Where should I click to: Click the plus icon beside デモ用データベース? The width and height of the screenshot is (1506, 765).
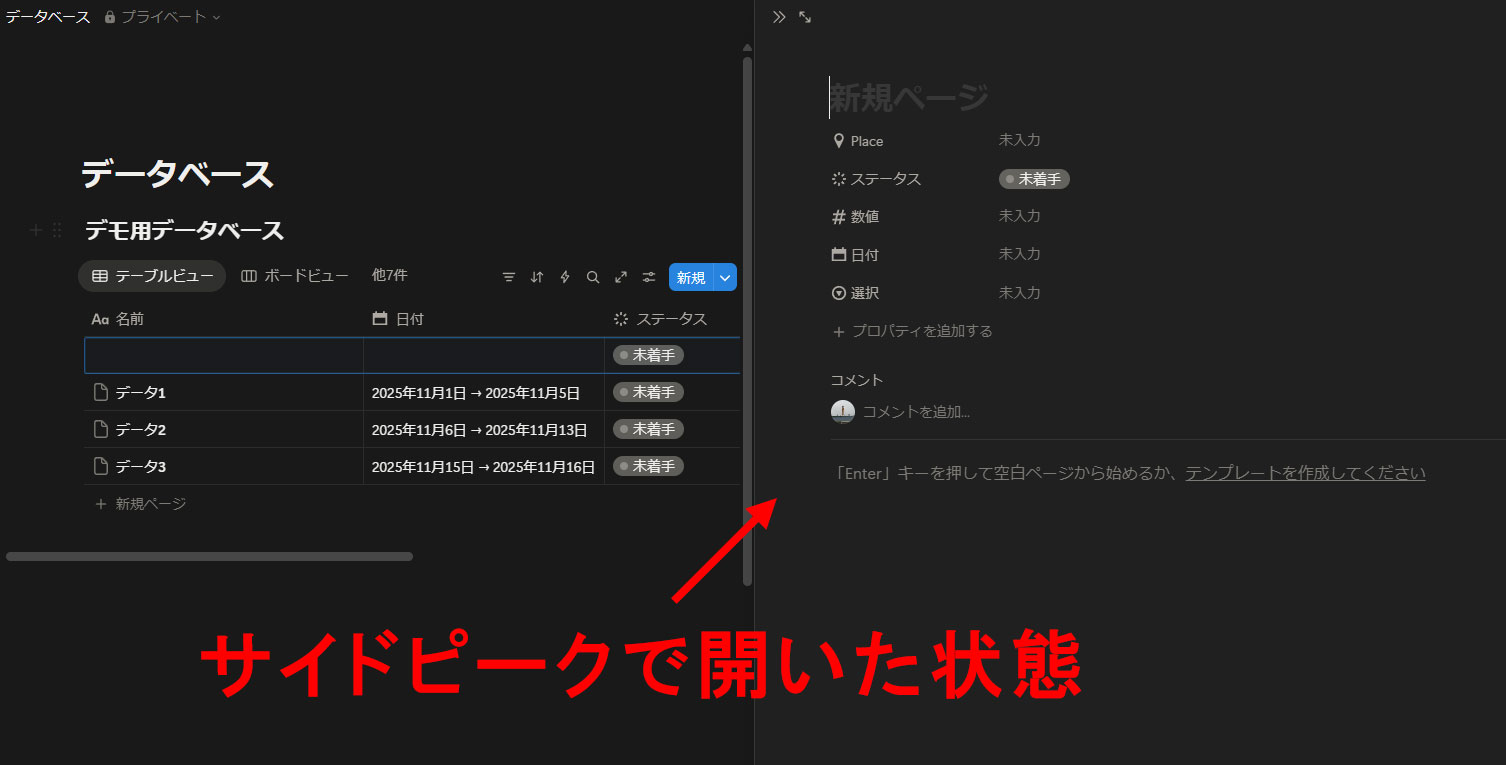(x=36, y=231)
